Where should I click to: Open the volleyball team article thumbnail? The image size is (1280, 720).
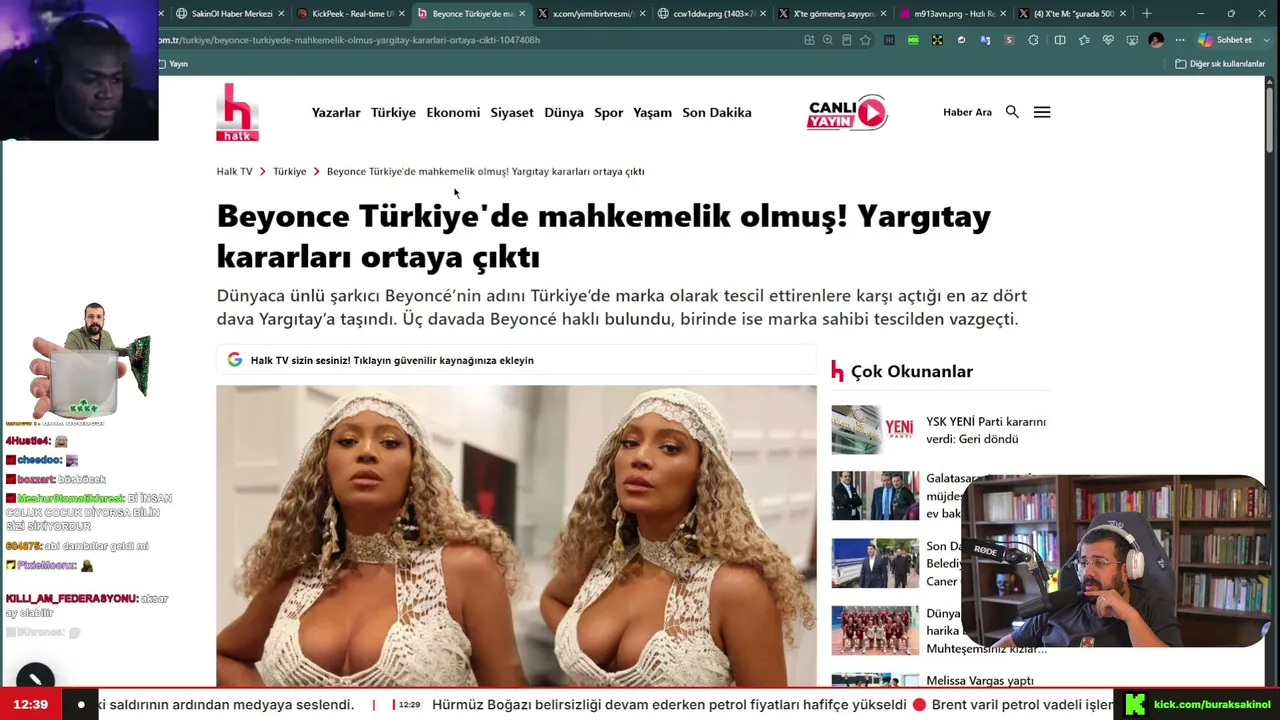[x=875, y=630]
